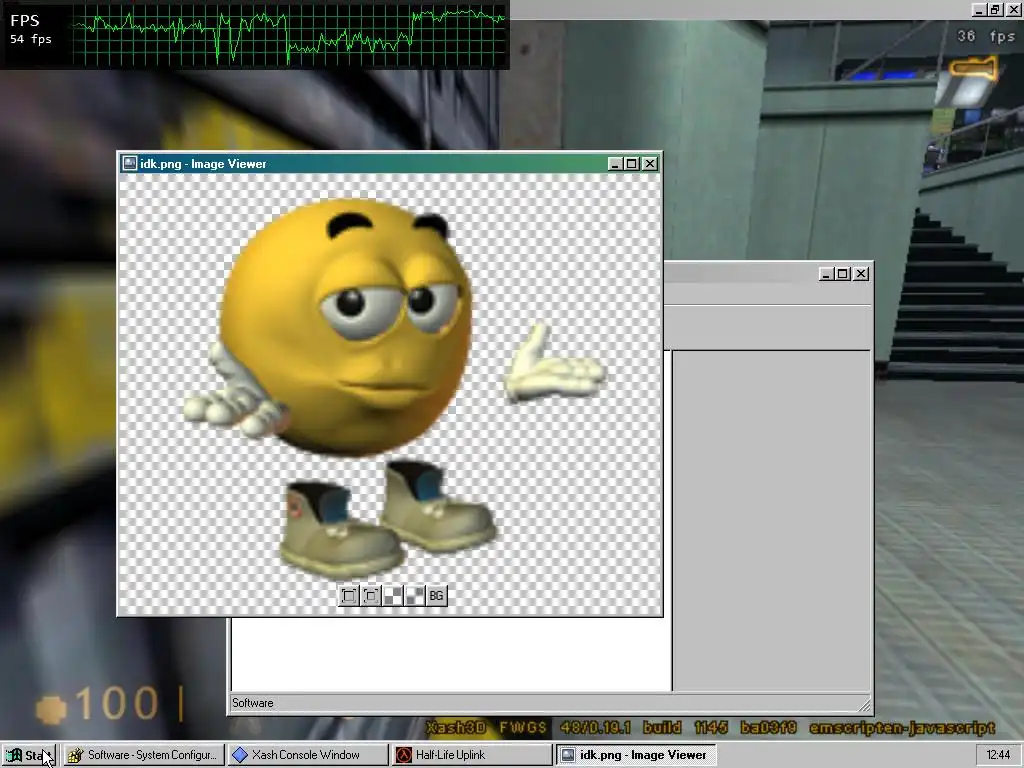Click the actual-size icon in Image Viewer toolbar

click(371, 596)
